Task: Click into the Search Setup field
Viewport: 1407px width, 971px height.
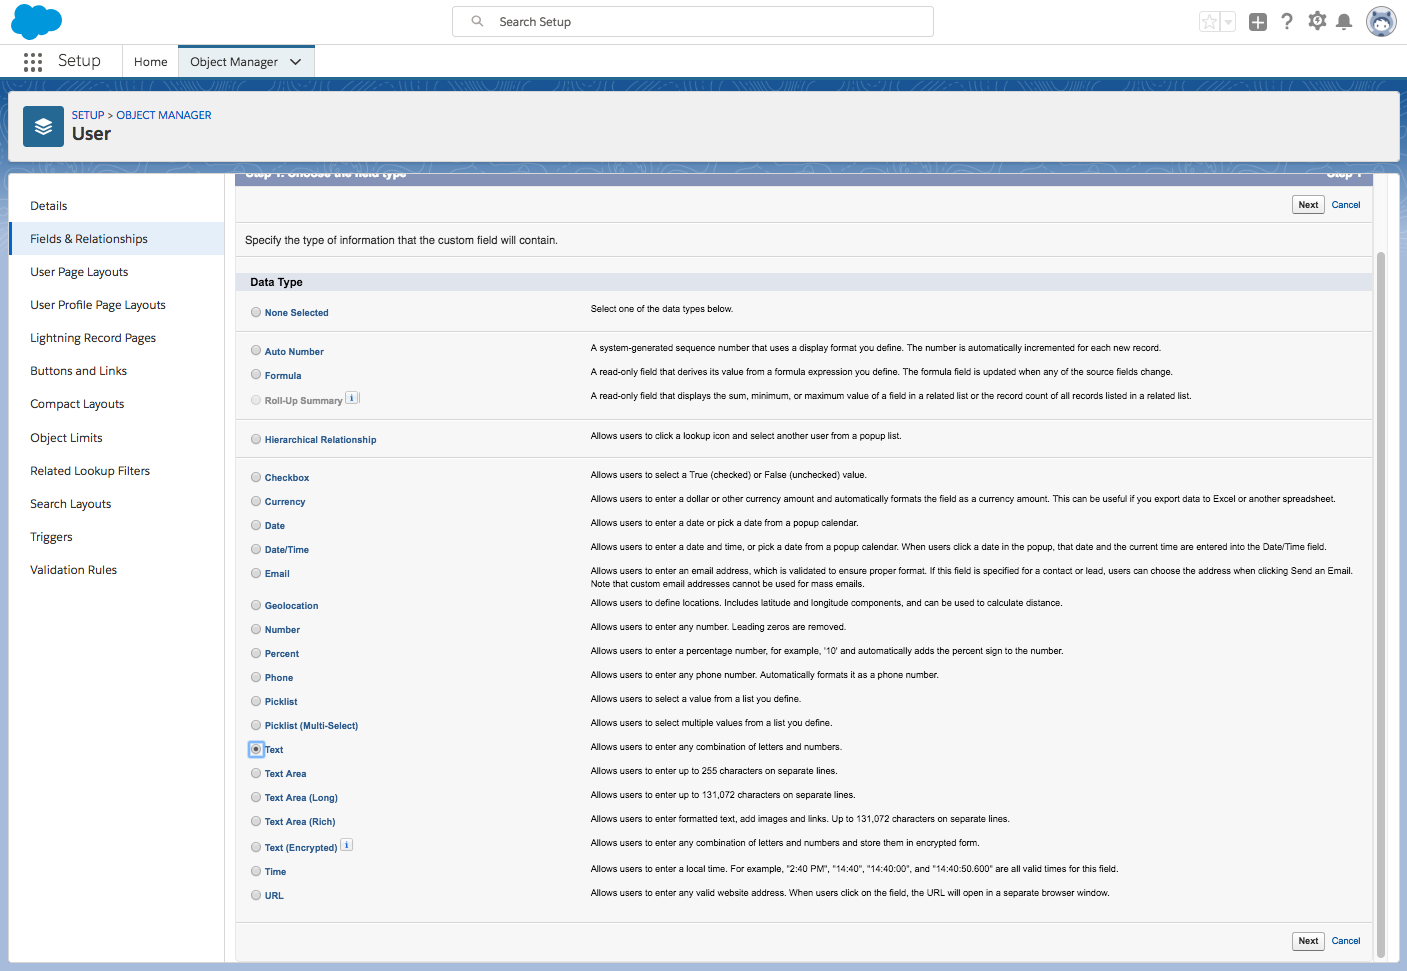Action: coord(693,21)
